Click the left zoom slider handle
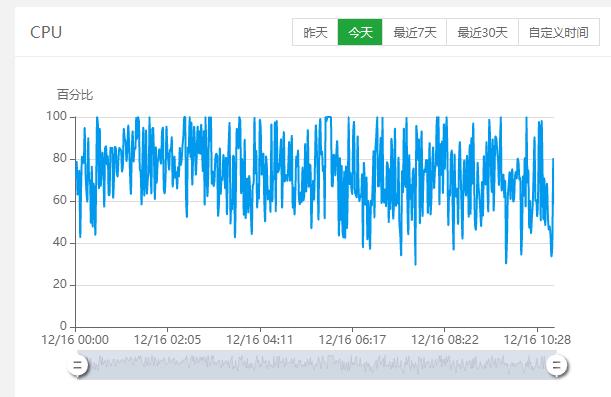Screen dimensions: 611x397 pyautogui.click(x=78, y=365)
